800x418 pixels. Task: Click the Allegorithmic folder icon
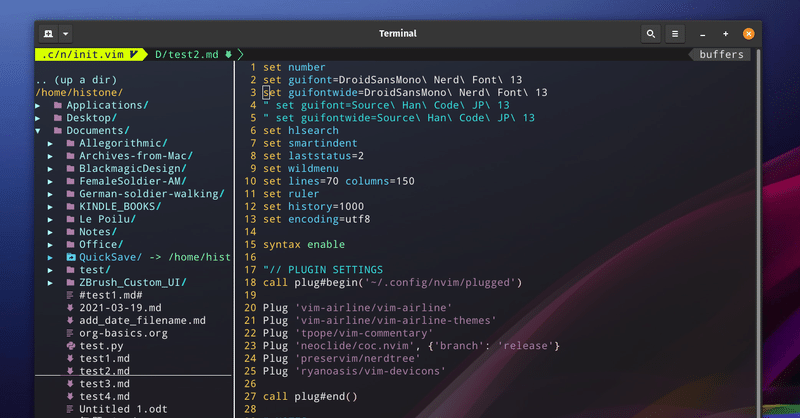point(70,143)
